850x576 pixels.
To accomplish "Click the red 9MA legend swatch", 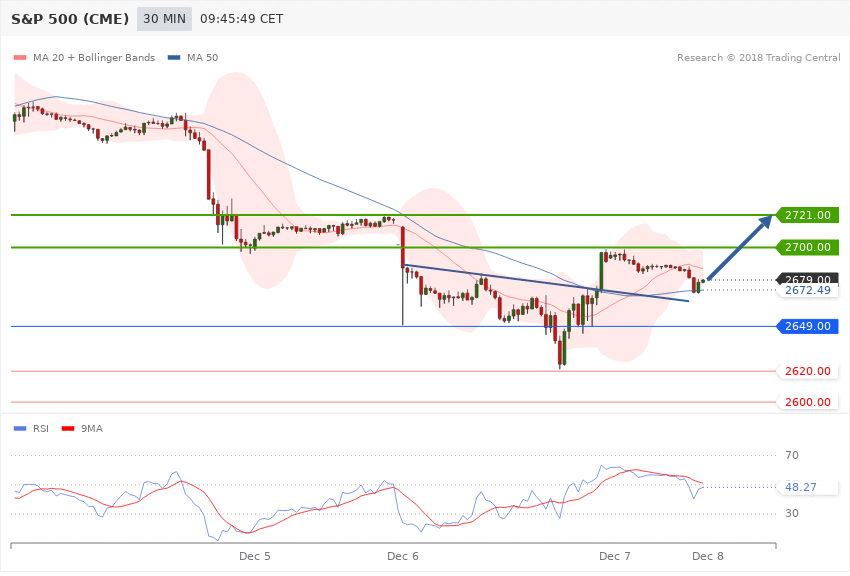I will tap(68, 429).
